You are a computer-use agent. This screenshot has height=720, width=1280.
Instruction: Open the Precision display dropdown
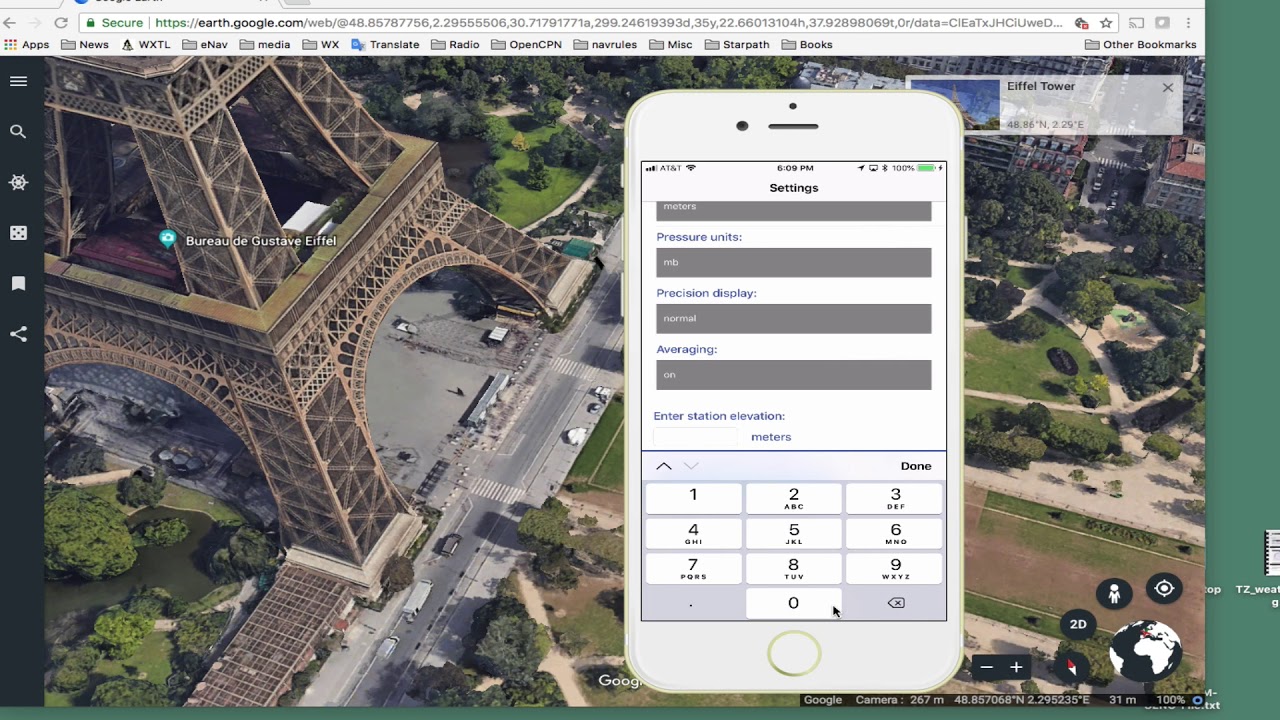(793, 318)
